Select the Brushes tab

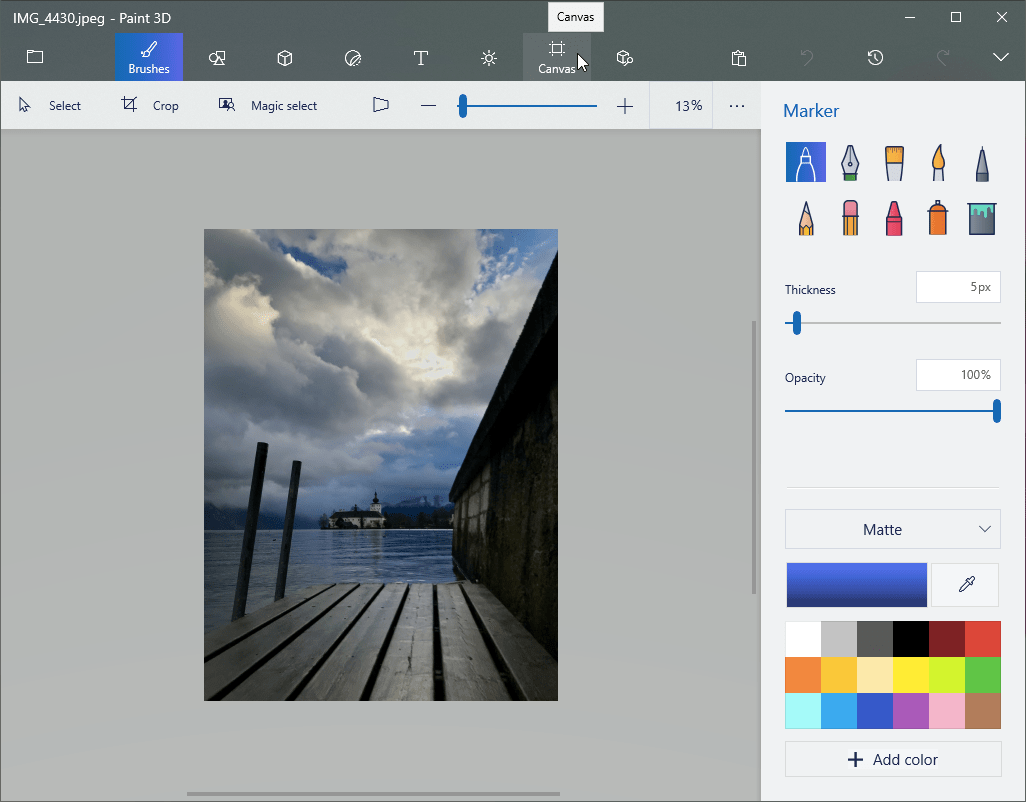(149, 58)
